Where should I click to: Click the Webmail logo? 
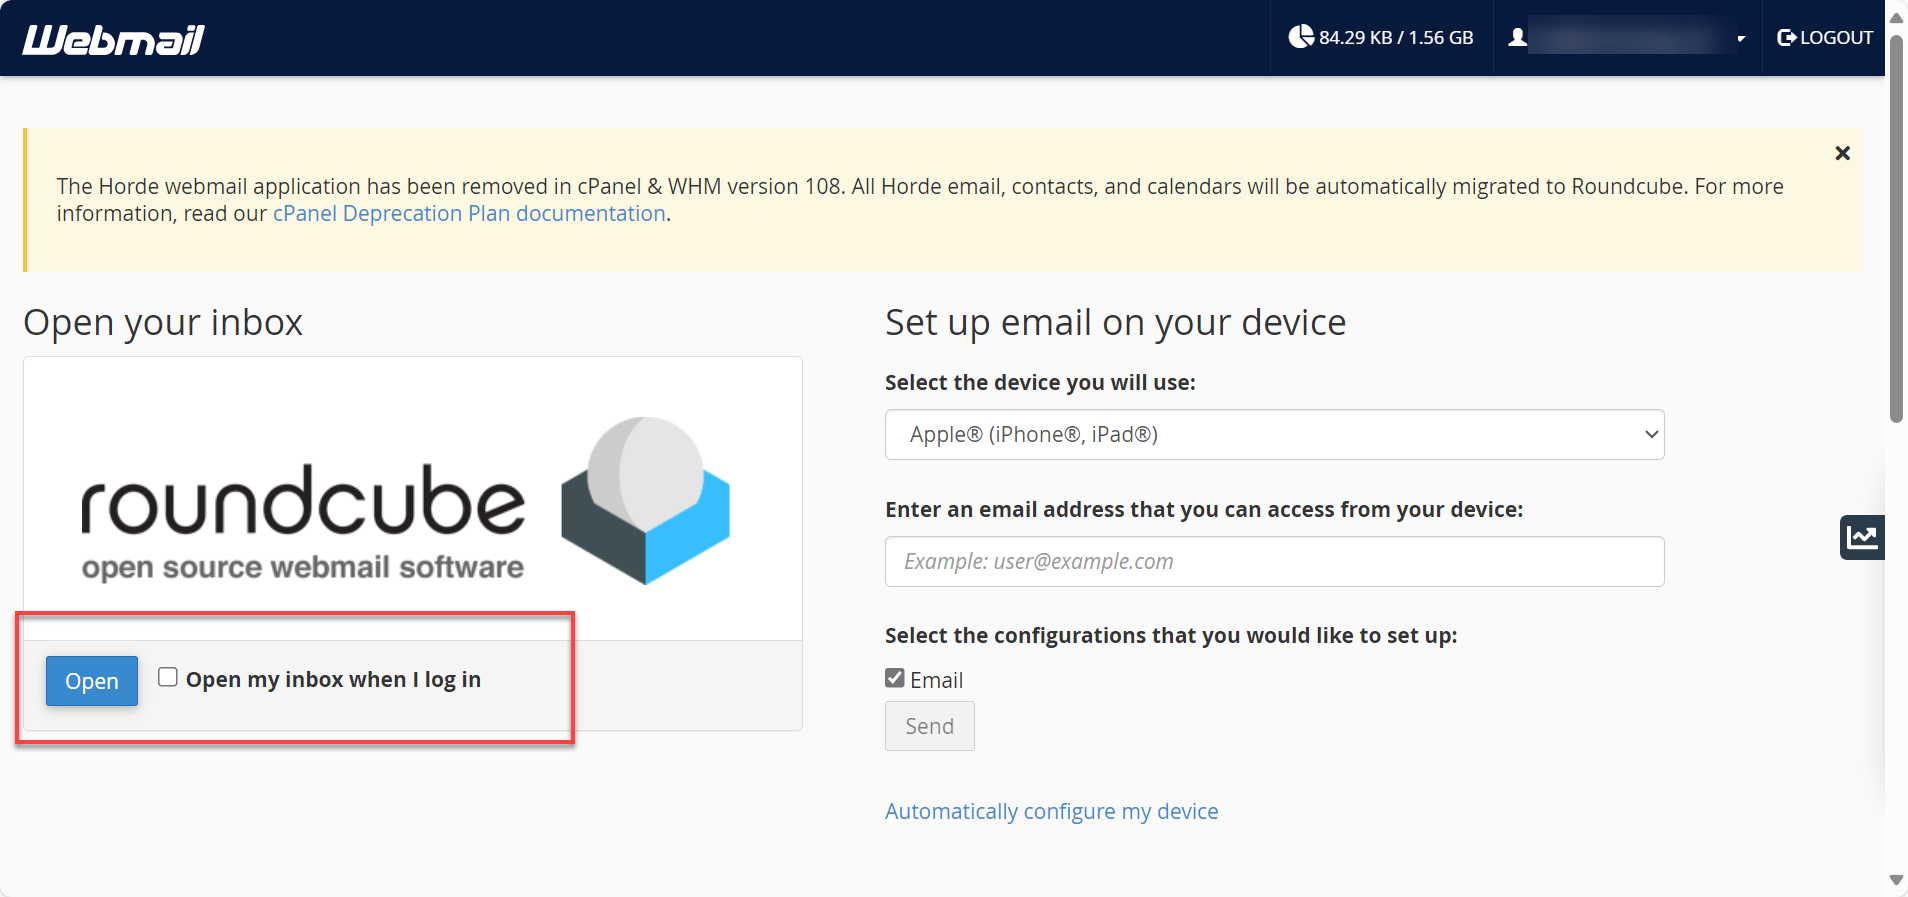(x=113, y=39)
